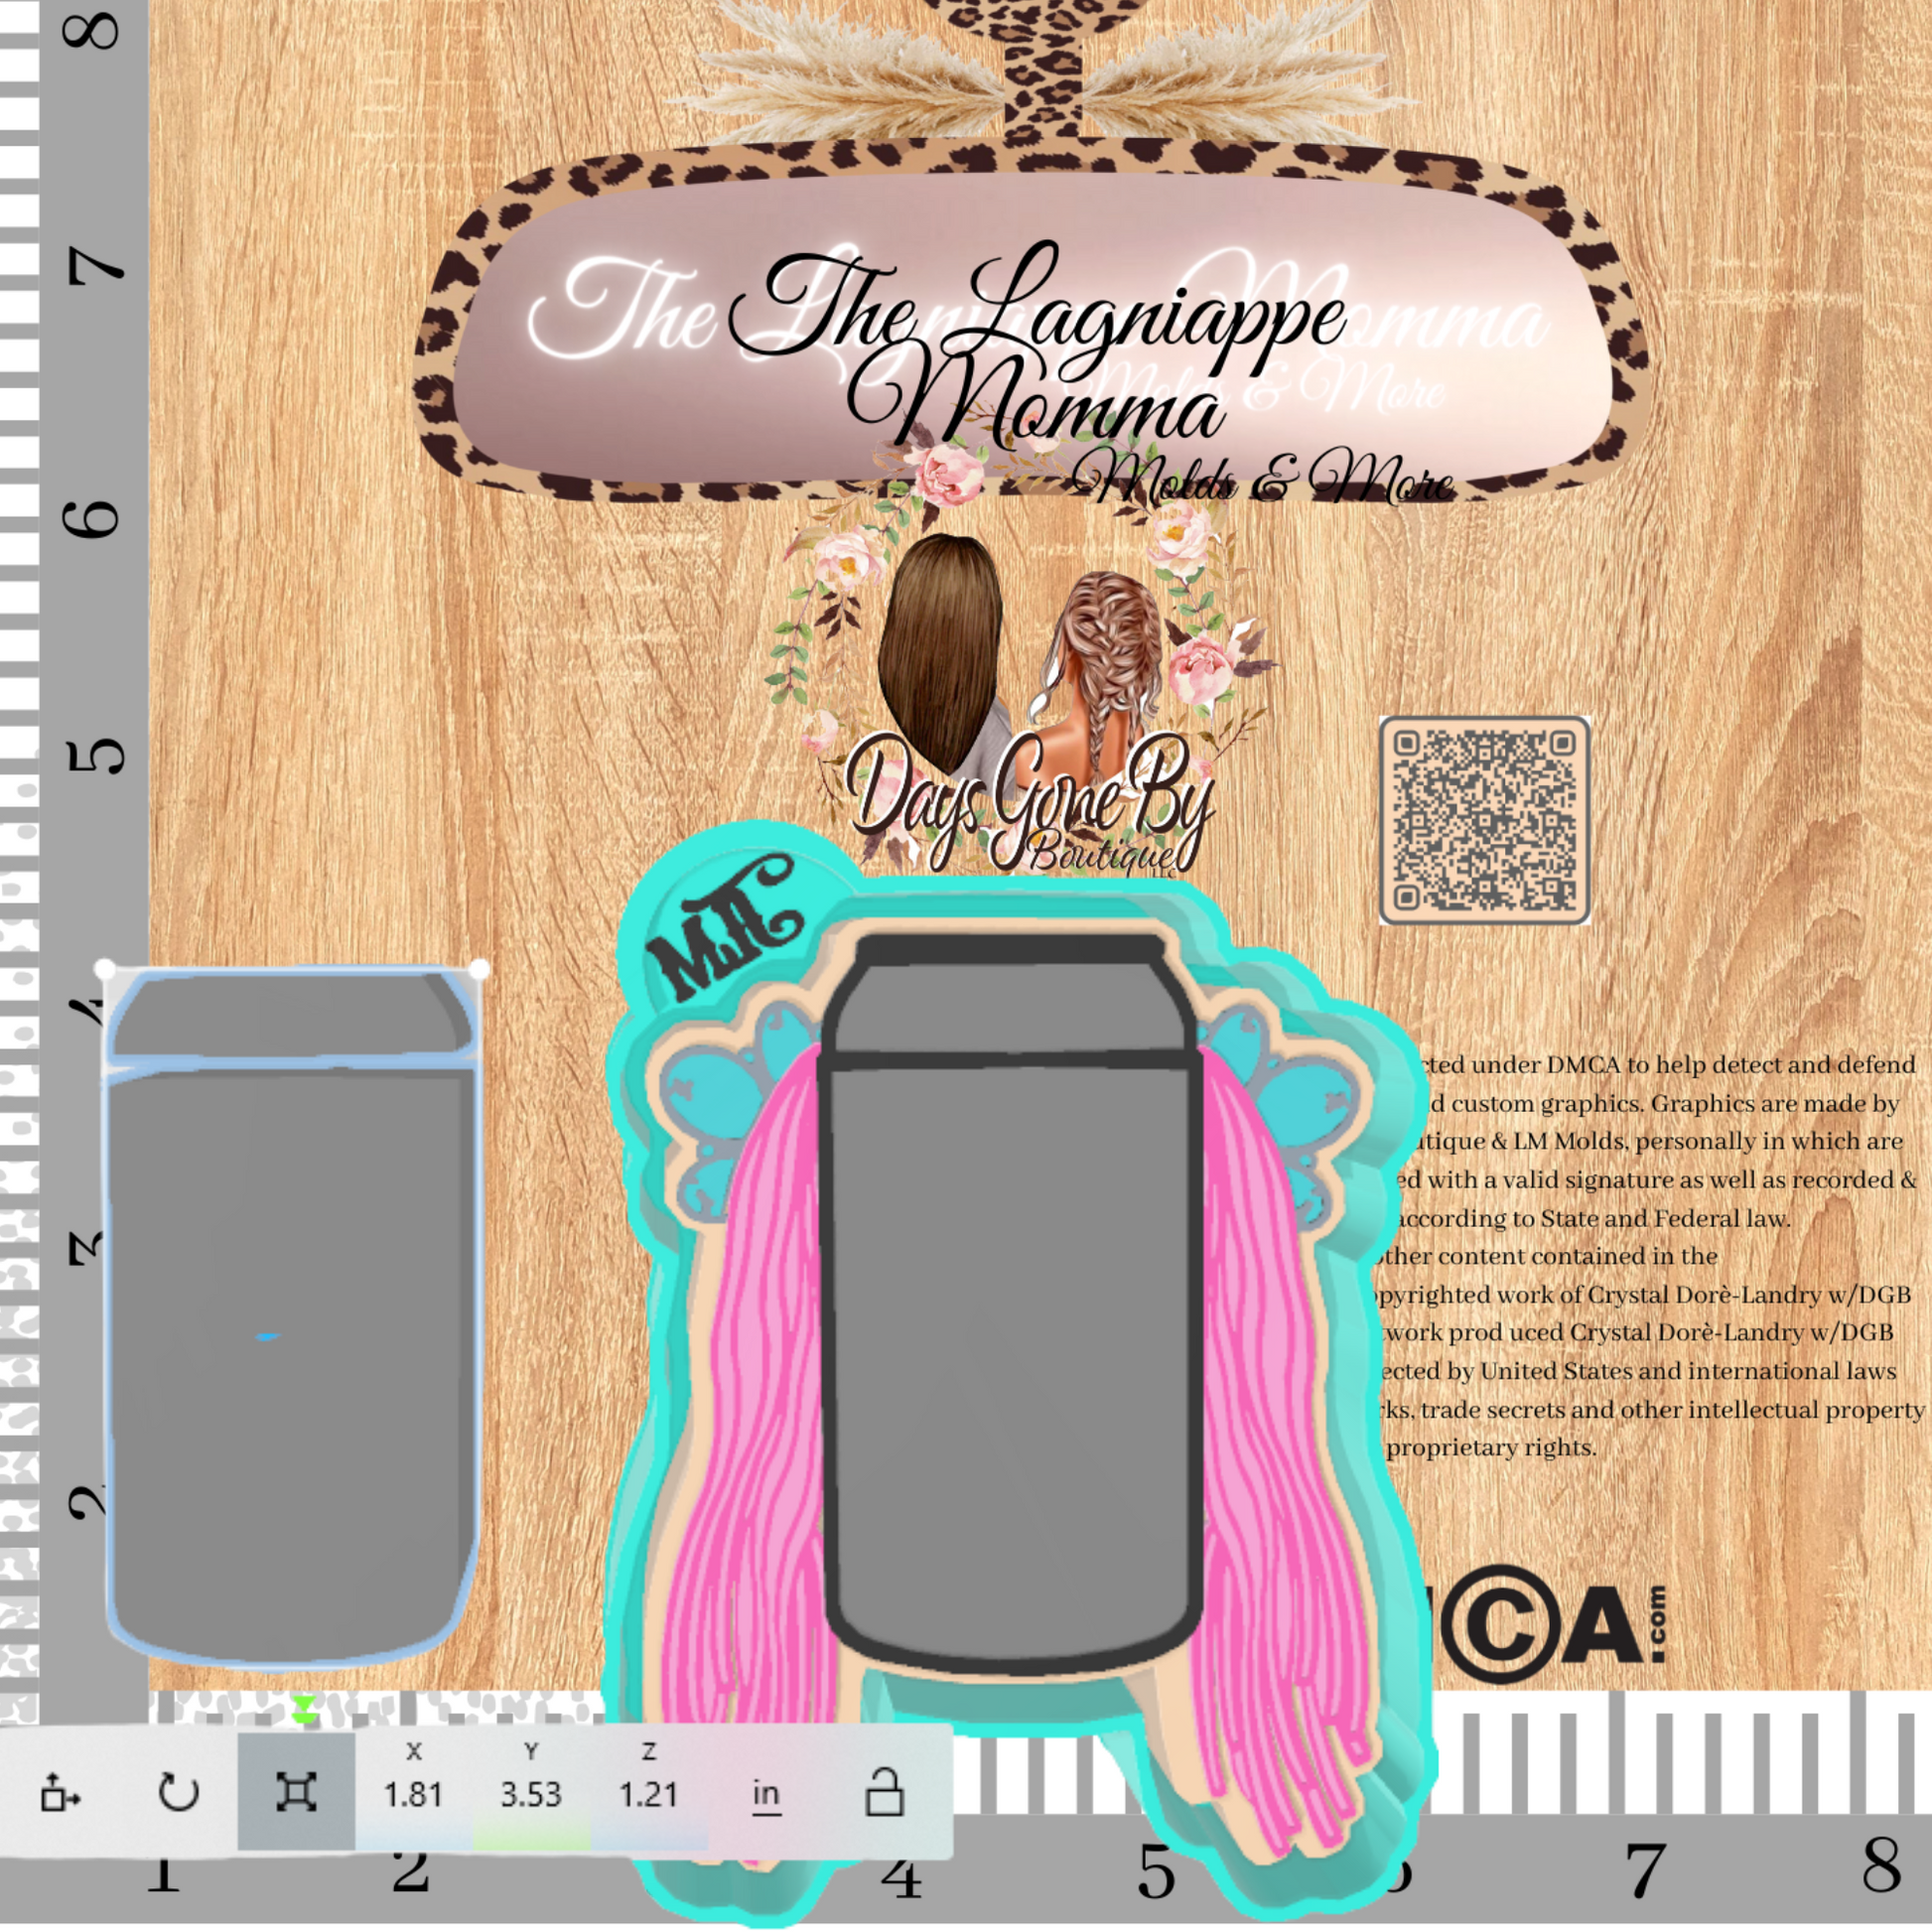
Task: Toggle the aspect ratio lock icon
Action: tap(884, 1791)
